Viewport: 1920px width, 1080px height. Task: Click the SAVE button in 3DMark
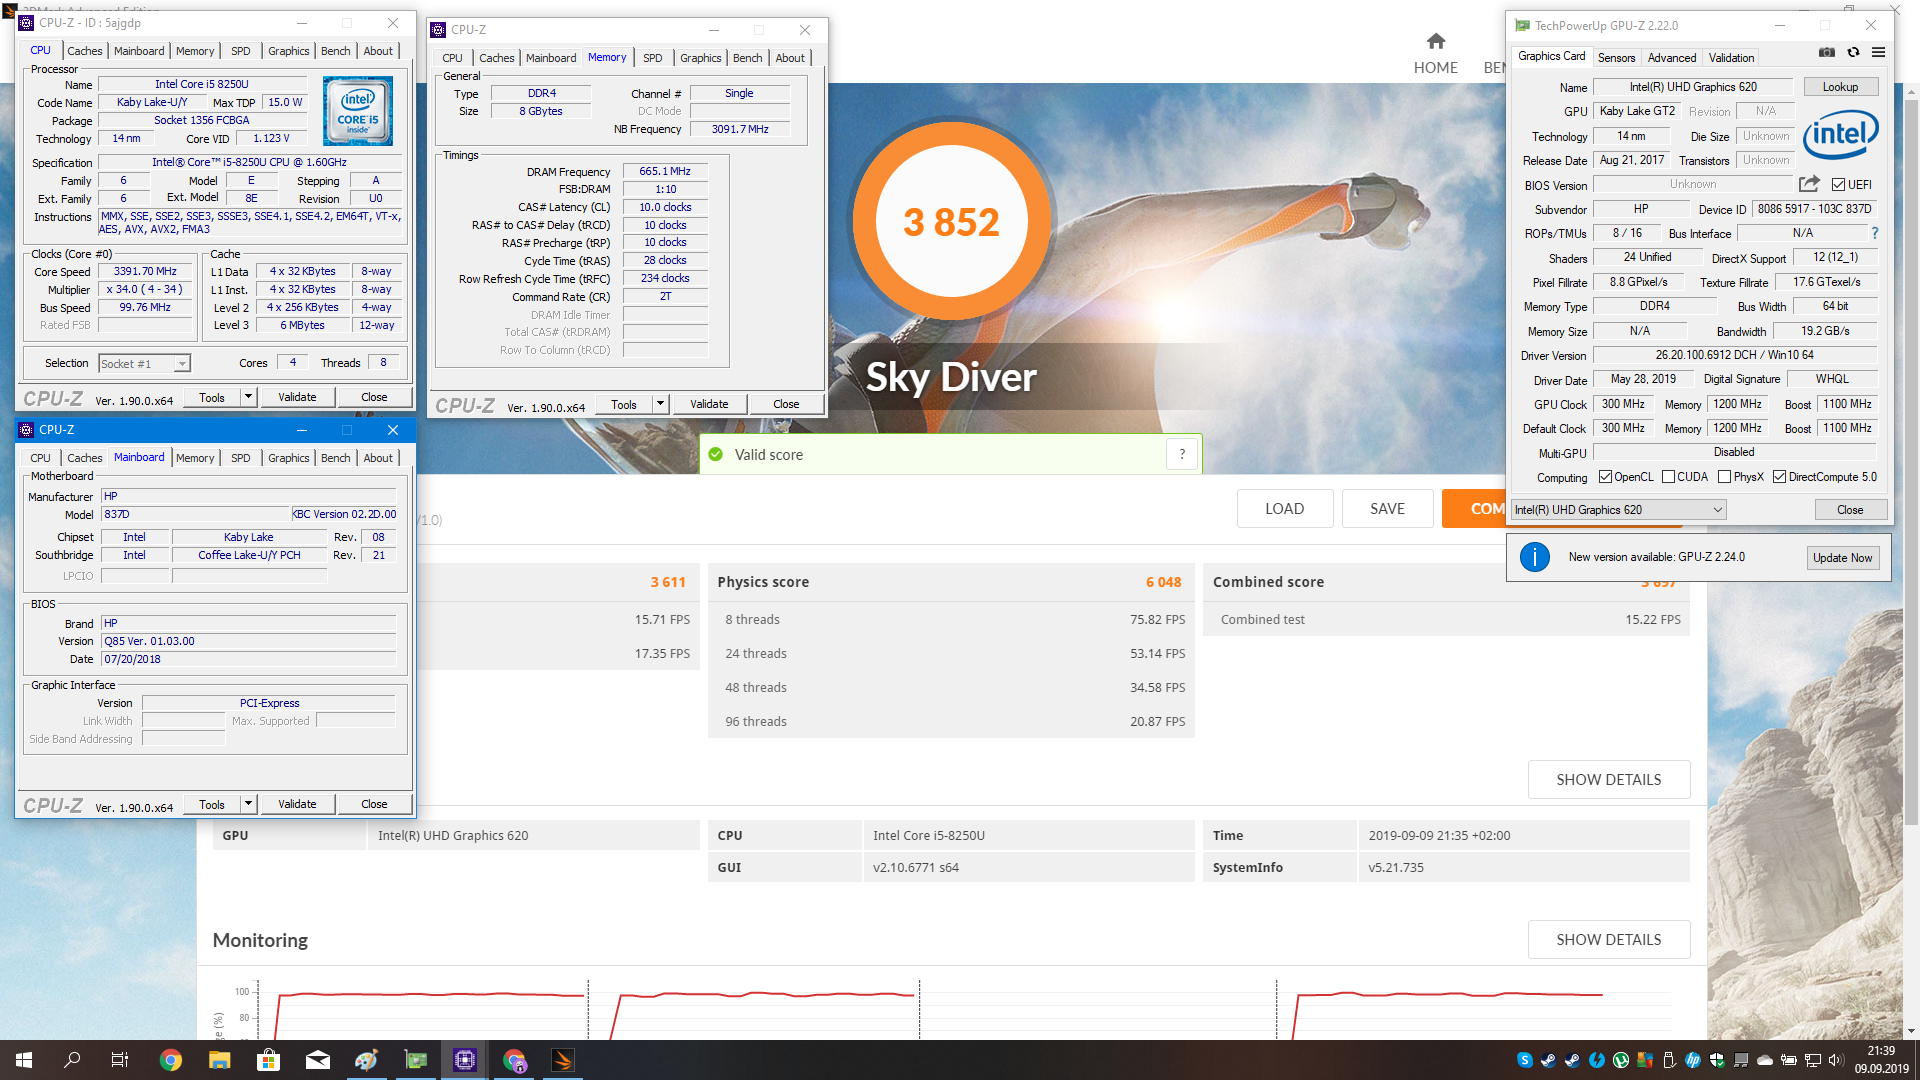coord(1387,509)
